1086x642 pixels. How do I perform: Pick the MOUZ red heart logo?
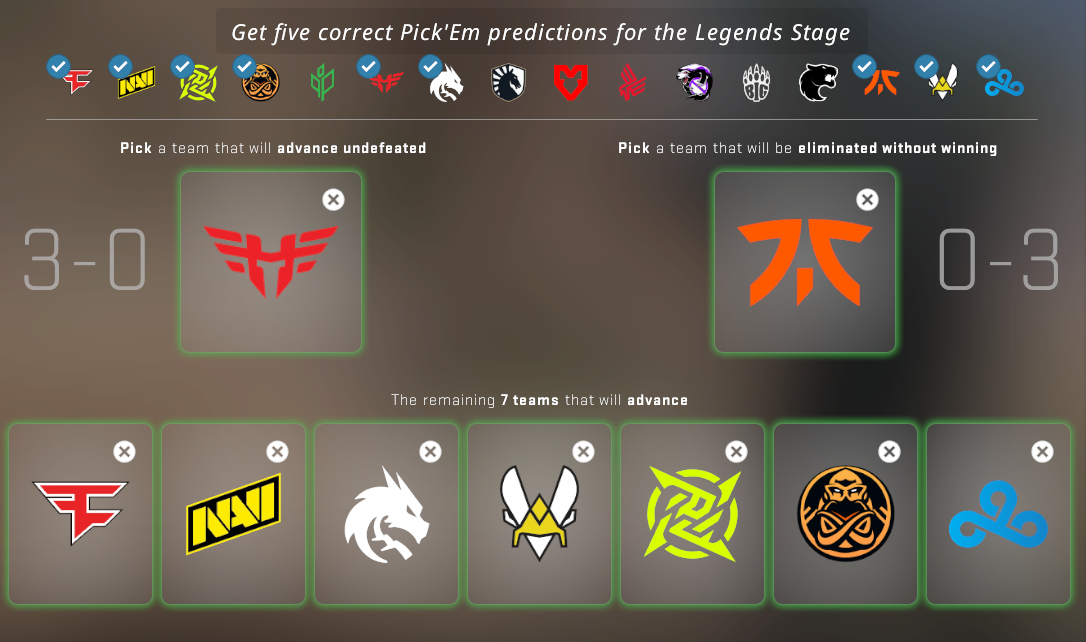click(570, 82)
